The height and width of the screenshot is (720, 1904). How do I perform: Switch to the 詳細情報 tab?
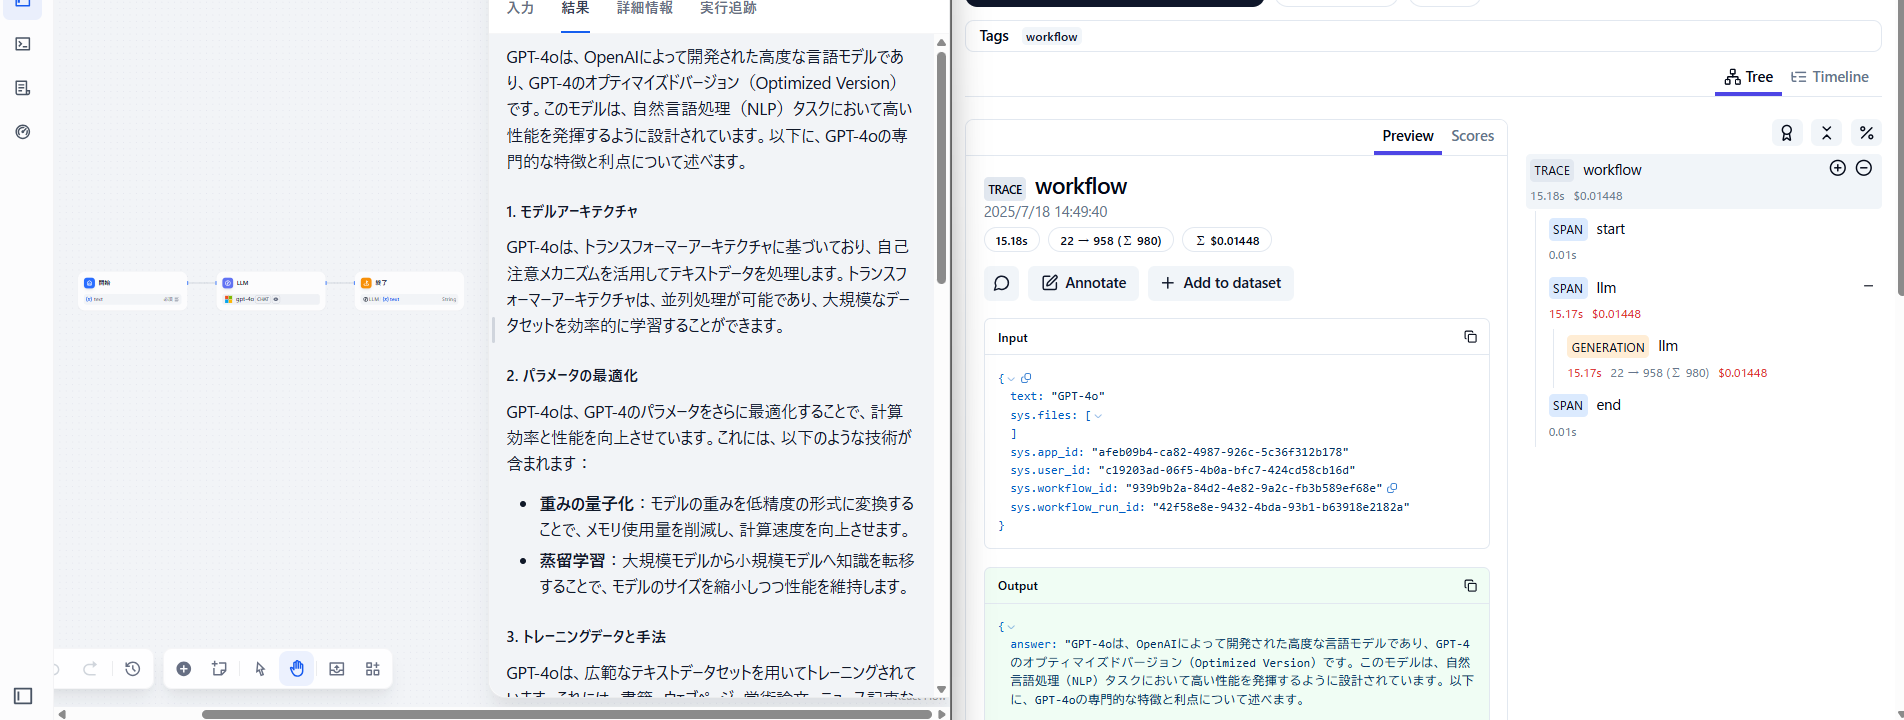click(x=645, y=8)
